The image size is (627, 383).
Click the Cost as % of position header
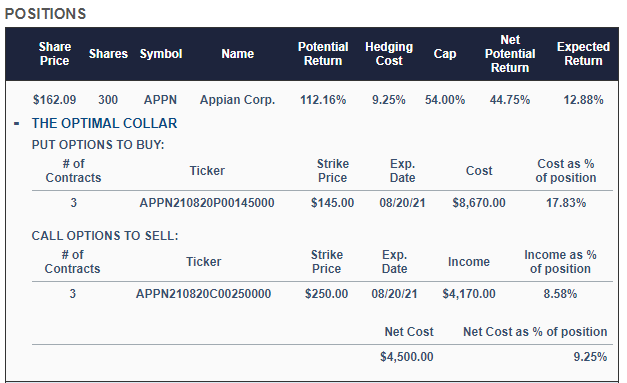(566, 170)
